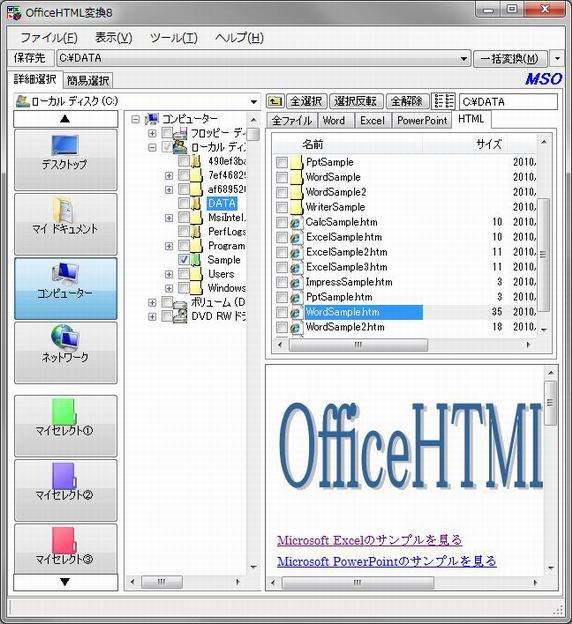The image size is (572, 624).
Task: Tick the checkbox beside WordSample.htm
Action: click(x=282, y=312)
